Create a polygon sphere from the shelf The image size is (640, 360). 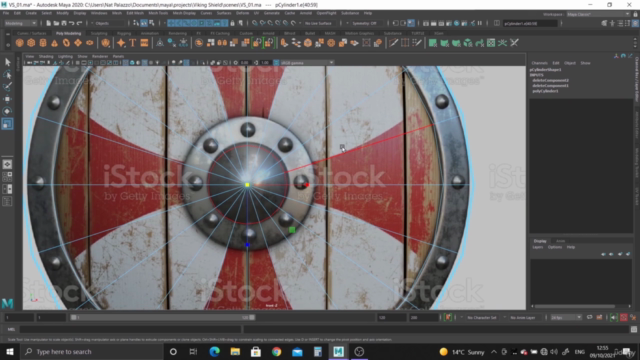tap(19, 43)
